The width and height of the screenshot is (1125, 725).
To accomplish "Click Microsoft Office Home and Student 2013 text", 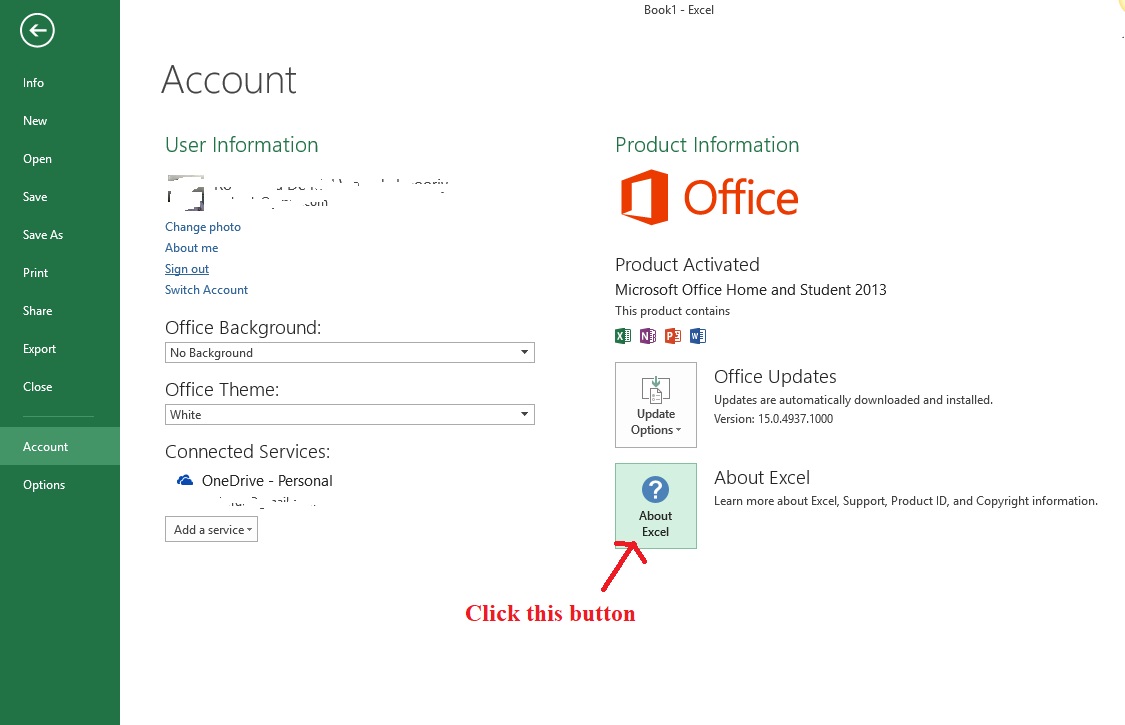I will [750, 289].
